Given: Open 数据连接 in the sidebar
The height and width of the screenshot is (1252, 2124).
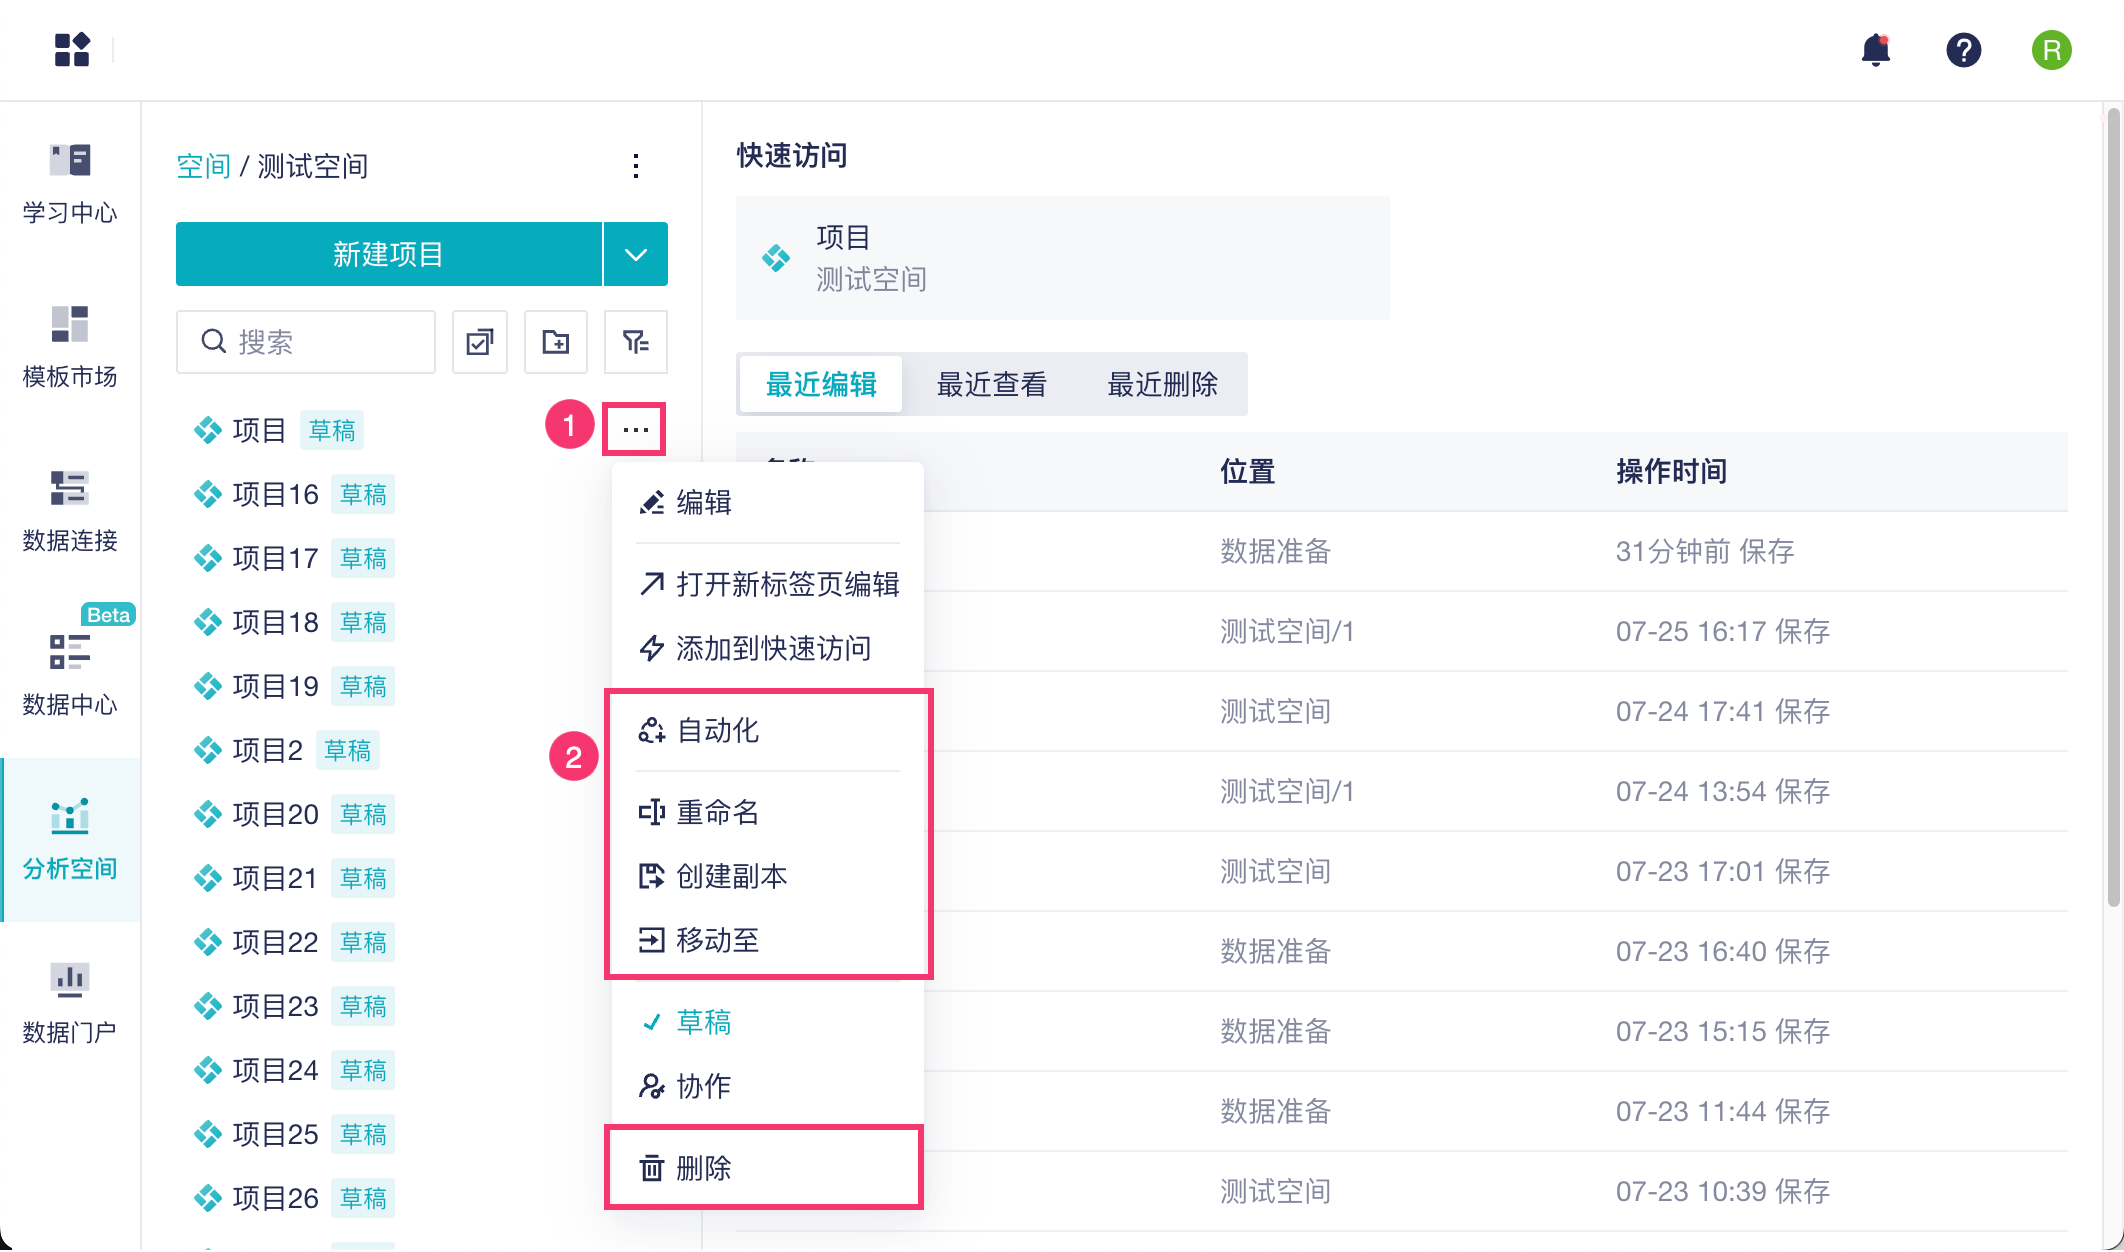Looking at the screenshot, I should pos(70,511).
